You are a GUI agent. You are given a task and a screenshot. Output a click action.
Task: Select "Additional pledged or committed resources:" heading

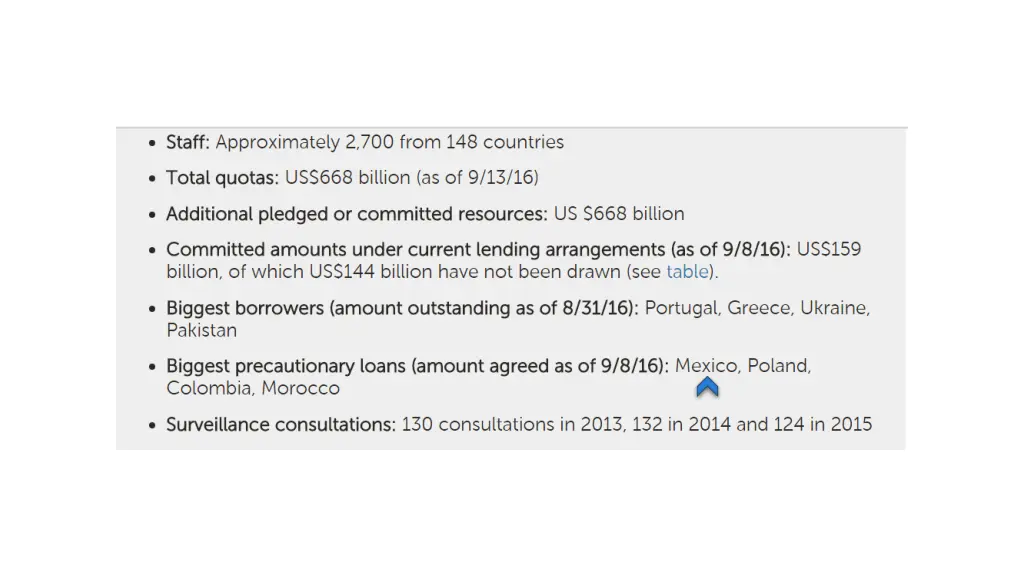tap(357, 214)
